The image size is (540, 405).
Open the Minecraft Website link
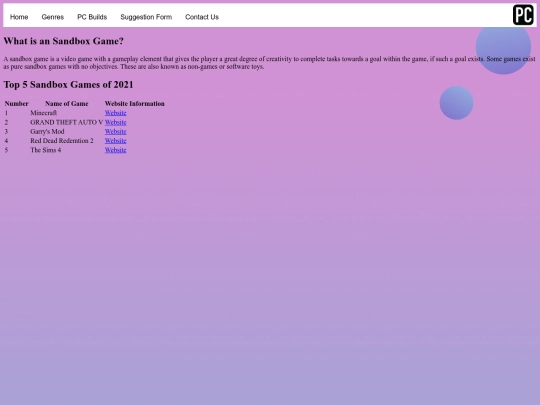tap(115, 113)
